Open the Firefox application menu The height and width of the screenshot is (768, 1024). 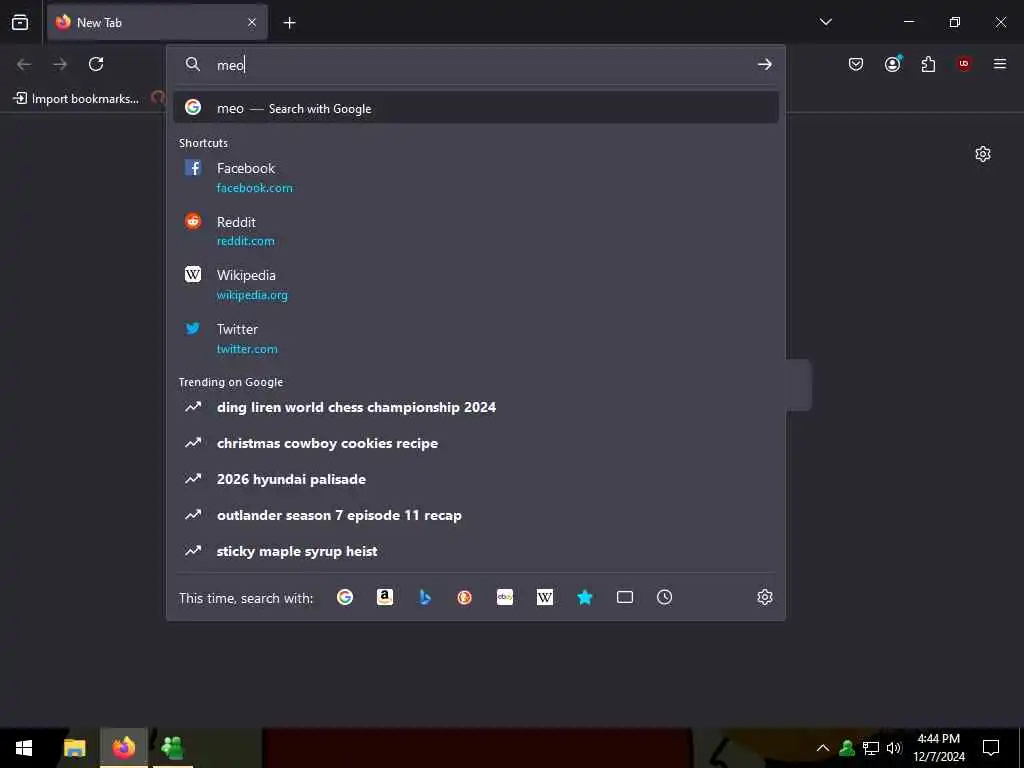tap(1000, 64)
